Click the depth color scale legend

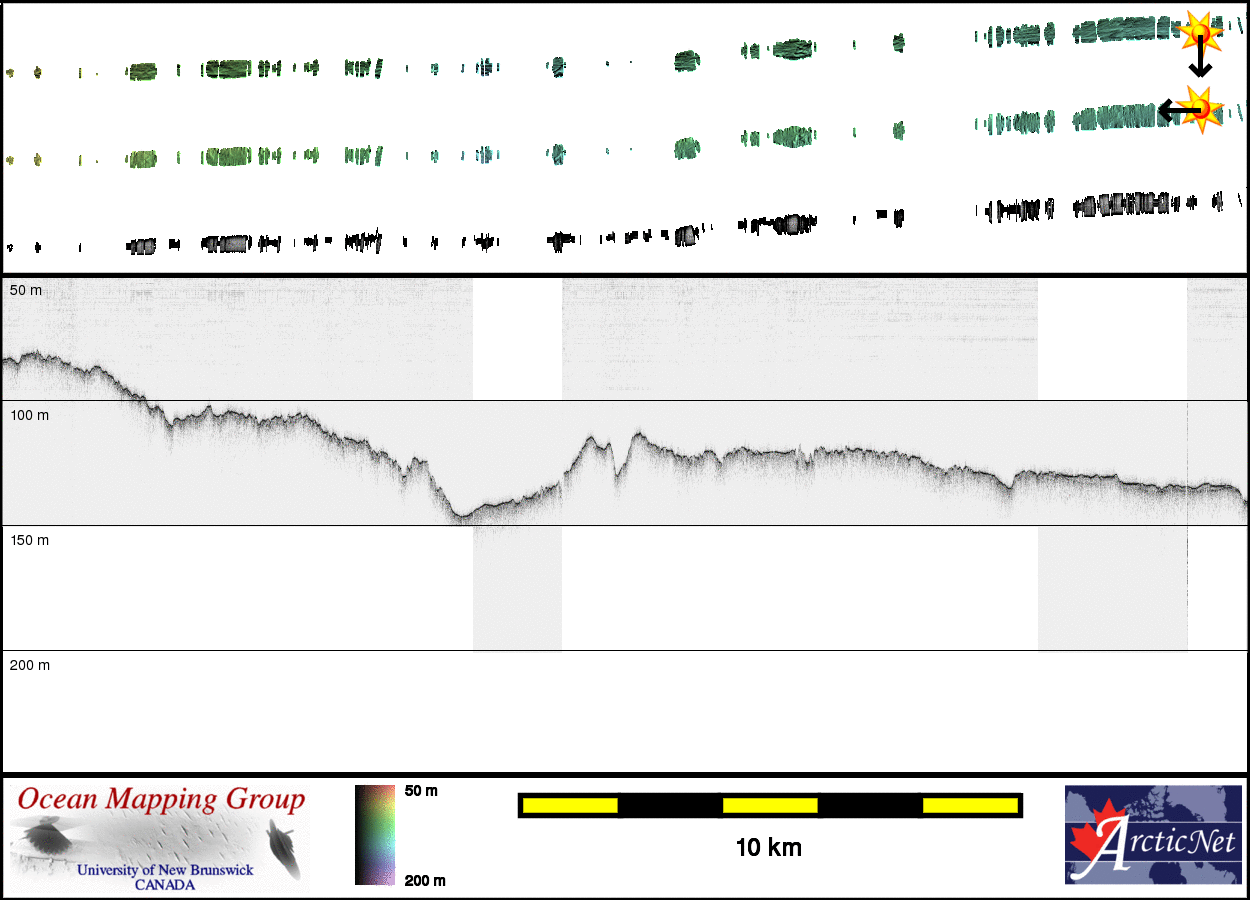(375, 835)
